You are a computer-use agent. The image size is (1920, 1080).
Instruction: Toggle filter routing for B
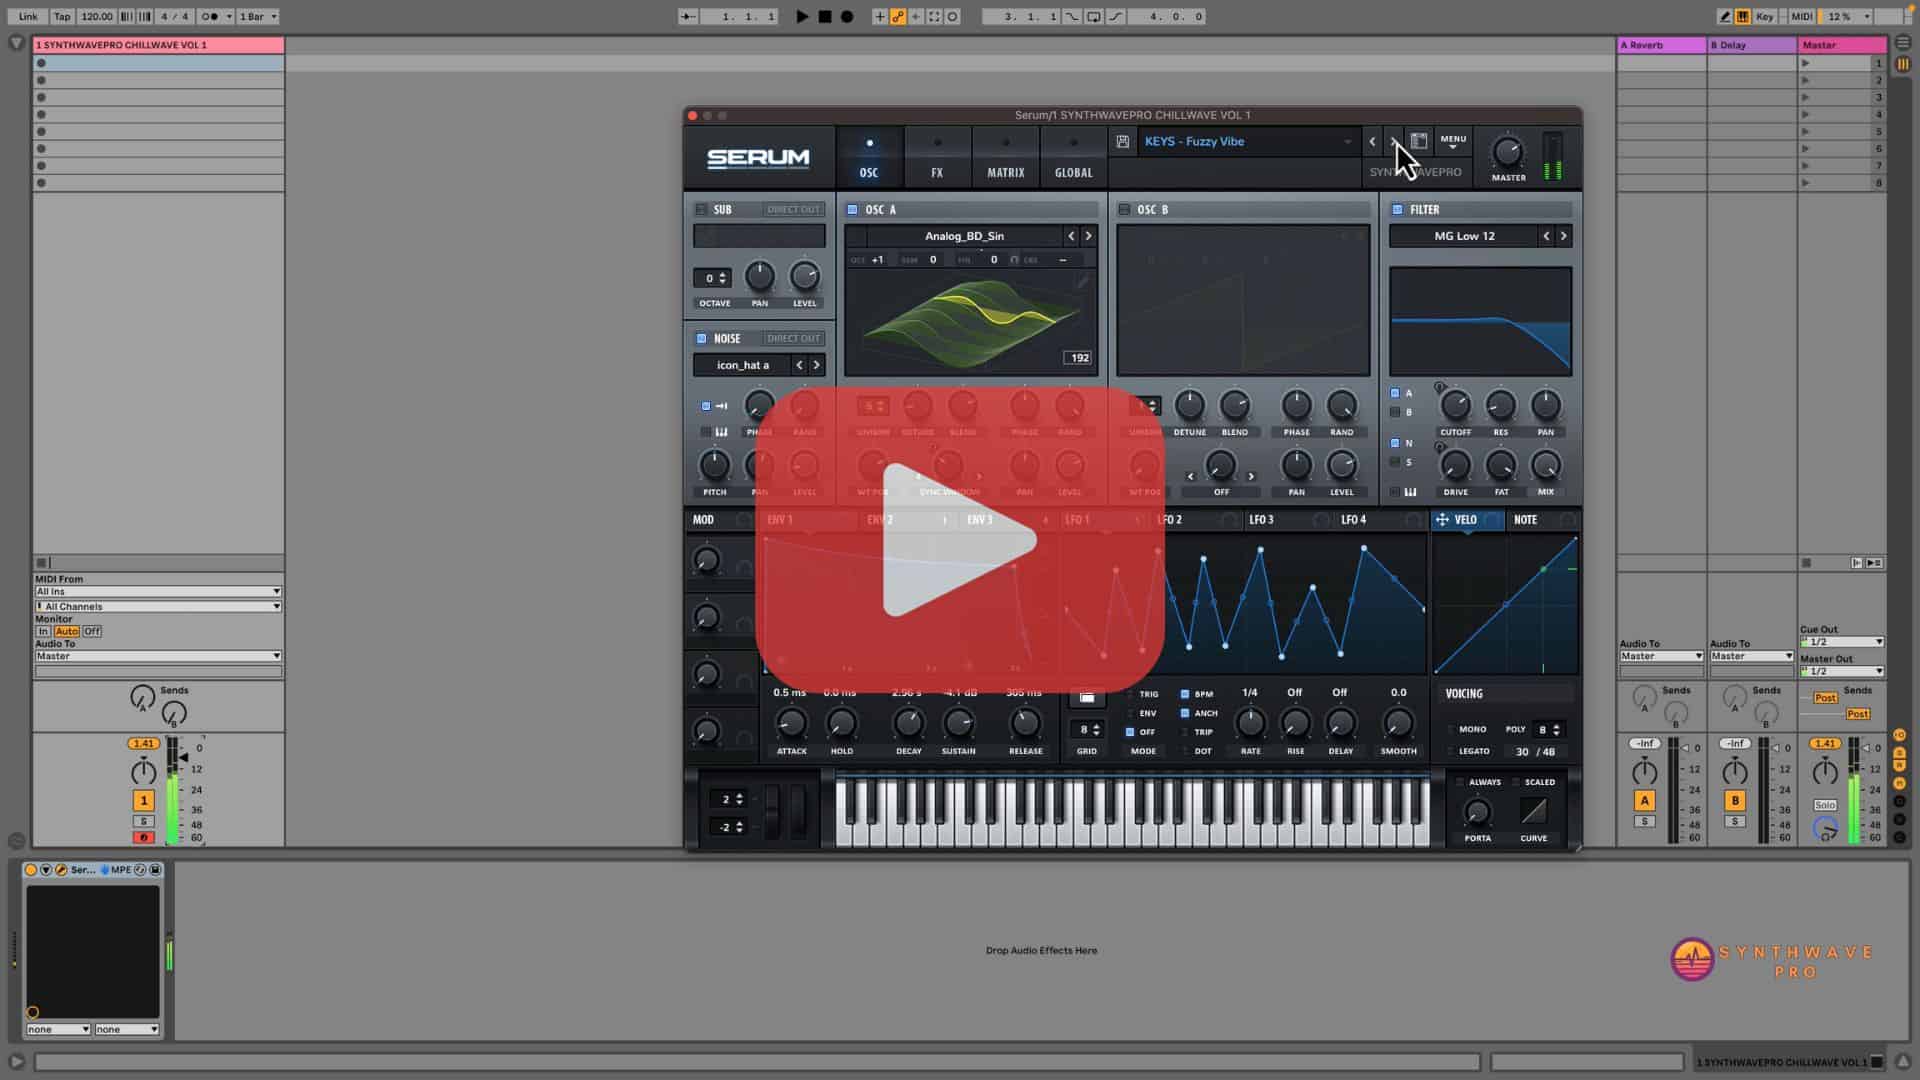click(1395, 412)
